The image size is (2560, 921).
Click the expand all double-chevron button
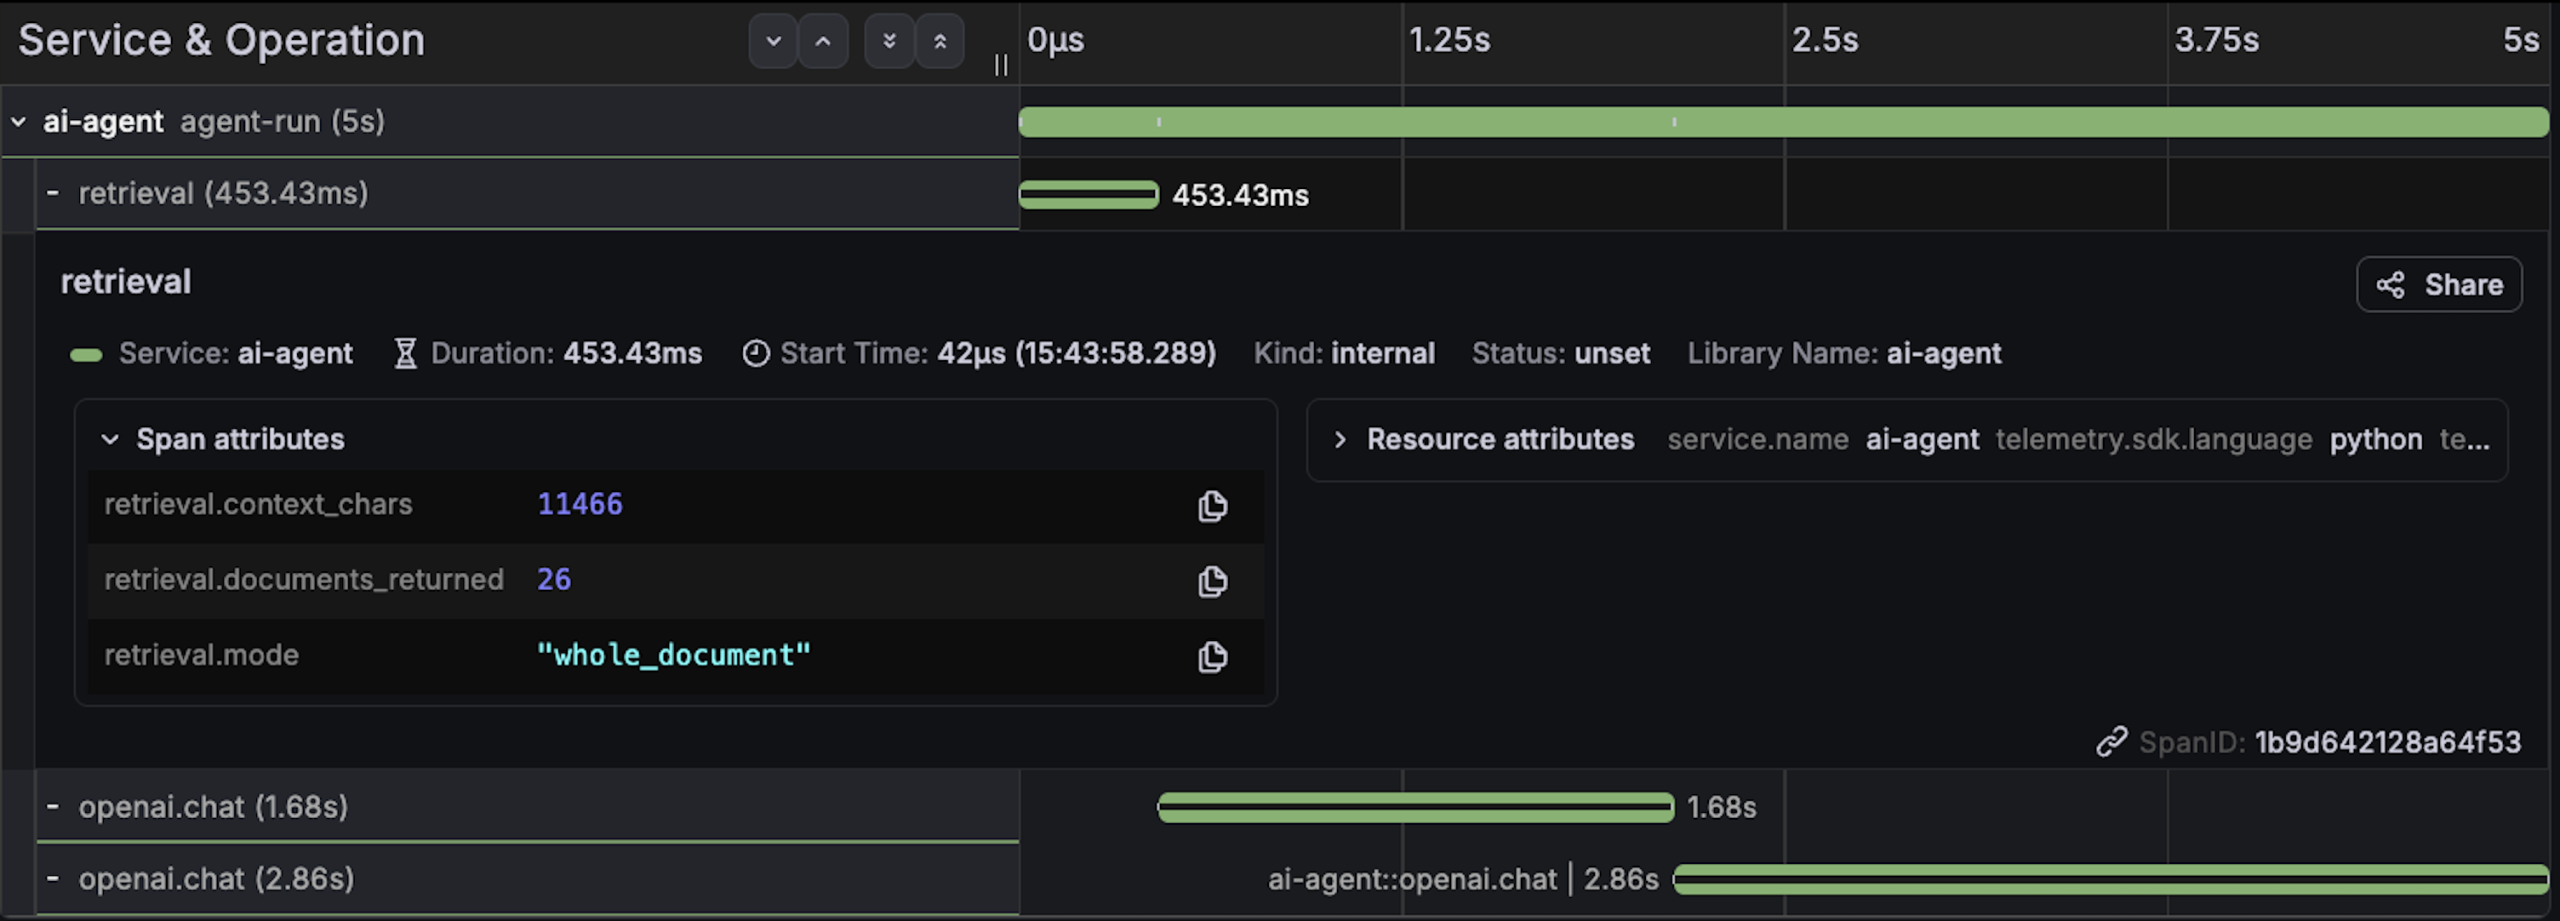click(889, 41)
